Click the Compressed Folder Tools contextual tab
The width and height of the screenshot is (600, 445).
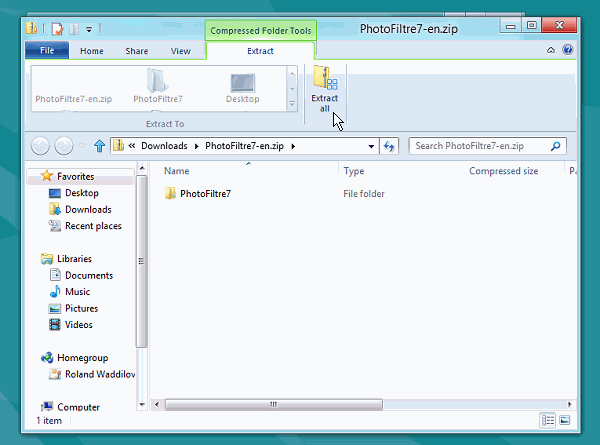261,31
